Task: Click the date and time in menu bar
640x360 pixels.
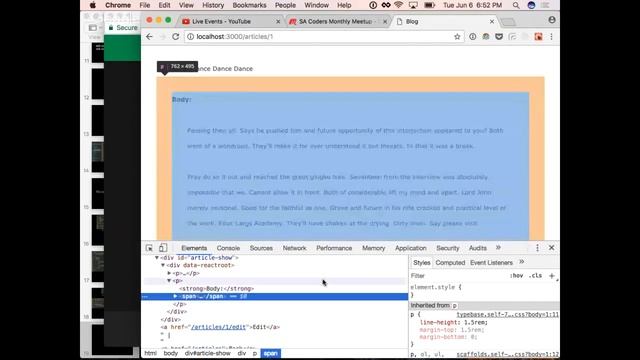Action: [x=472, y=5]
